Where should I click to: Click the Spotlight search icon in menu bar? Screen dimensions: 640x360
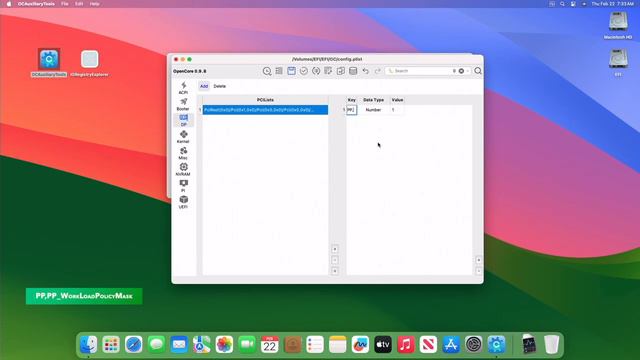coord(562,4)
